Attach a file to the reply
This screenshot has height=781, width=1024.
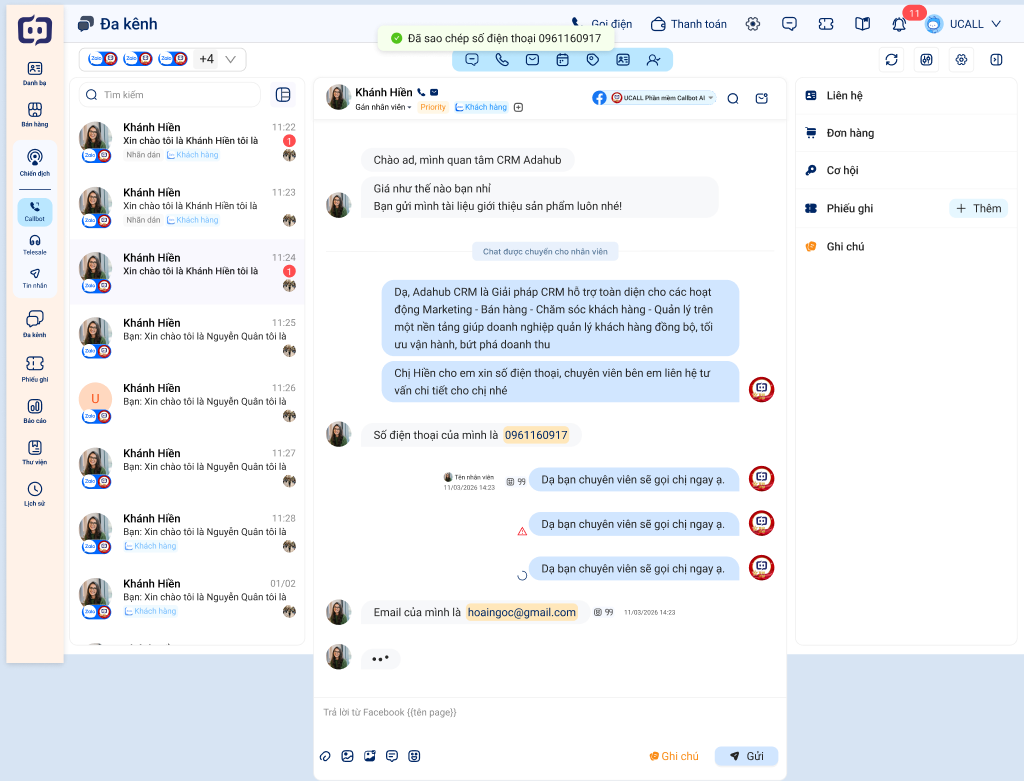click(x=325, y=756)
